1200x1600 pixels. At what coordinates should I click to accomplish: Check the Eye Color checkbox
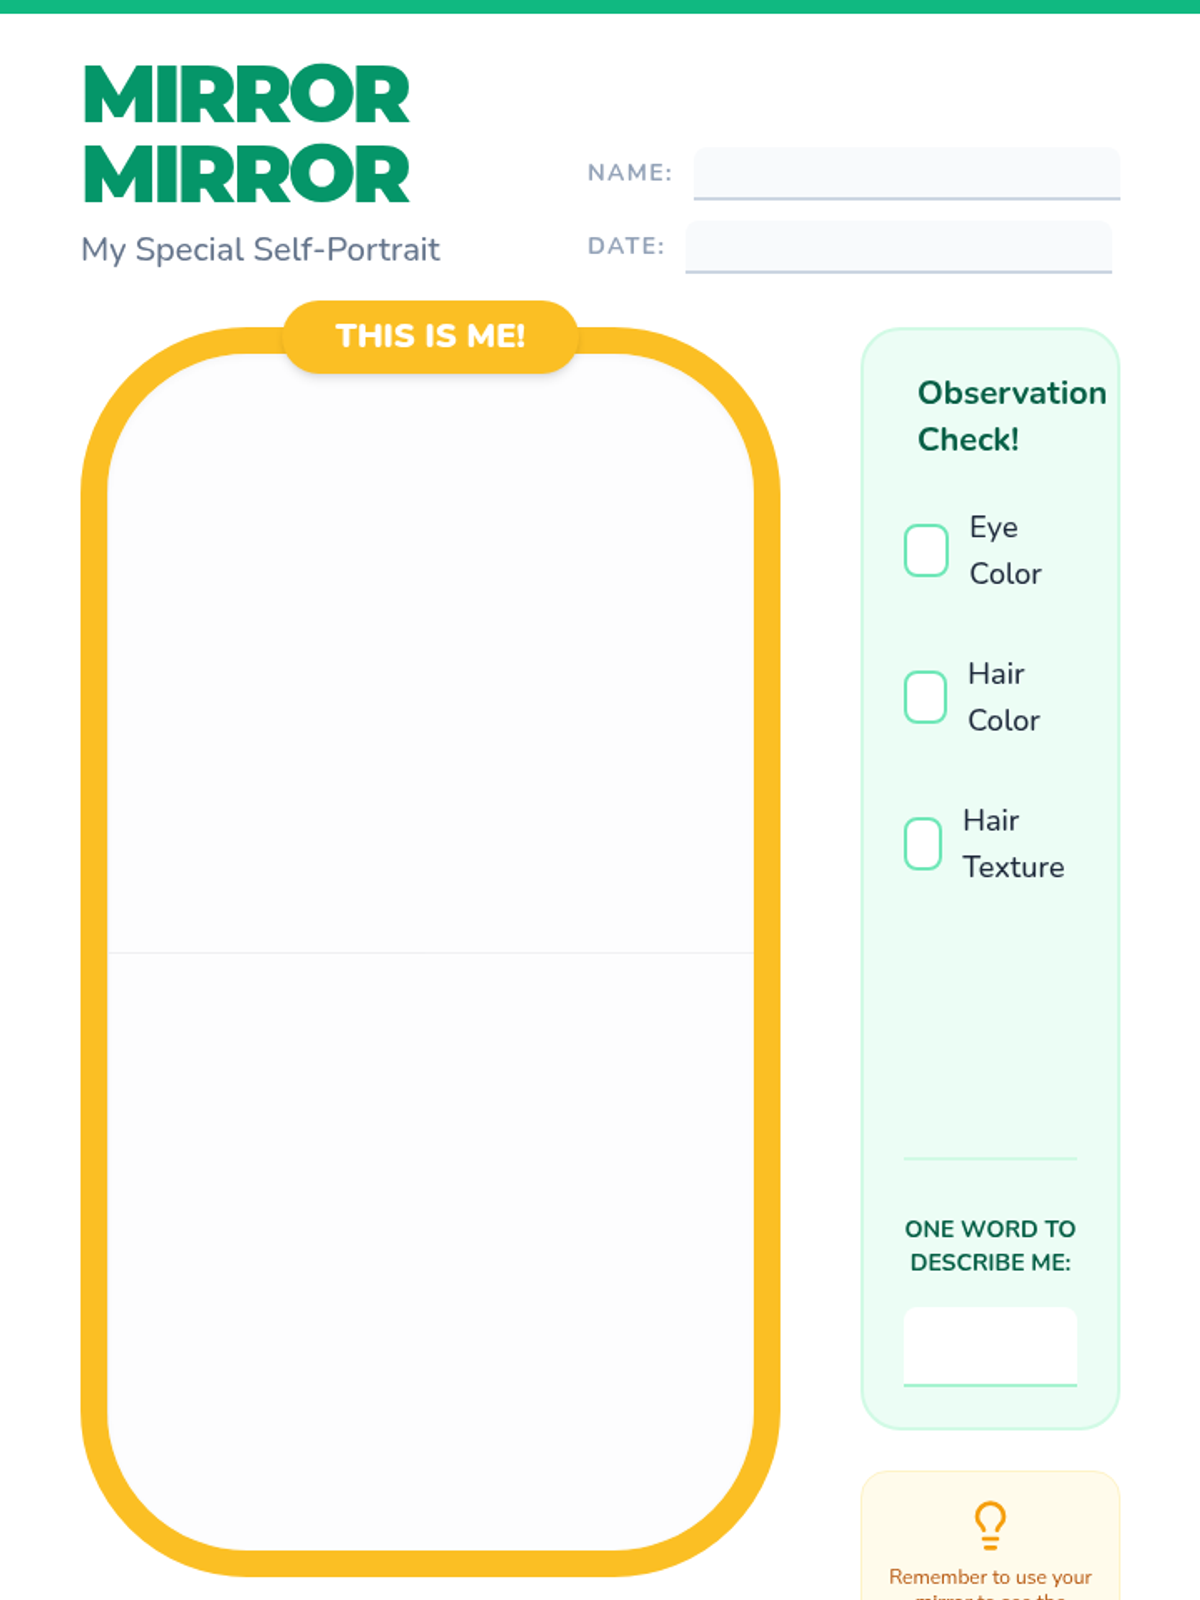[926, 550]
